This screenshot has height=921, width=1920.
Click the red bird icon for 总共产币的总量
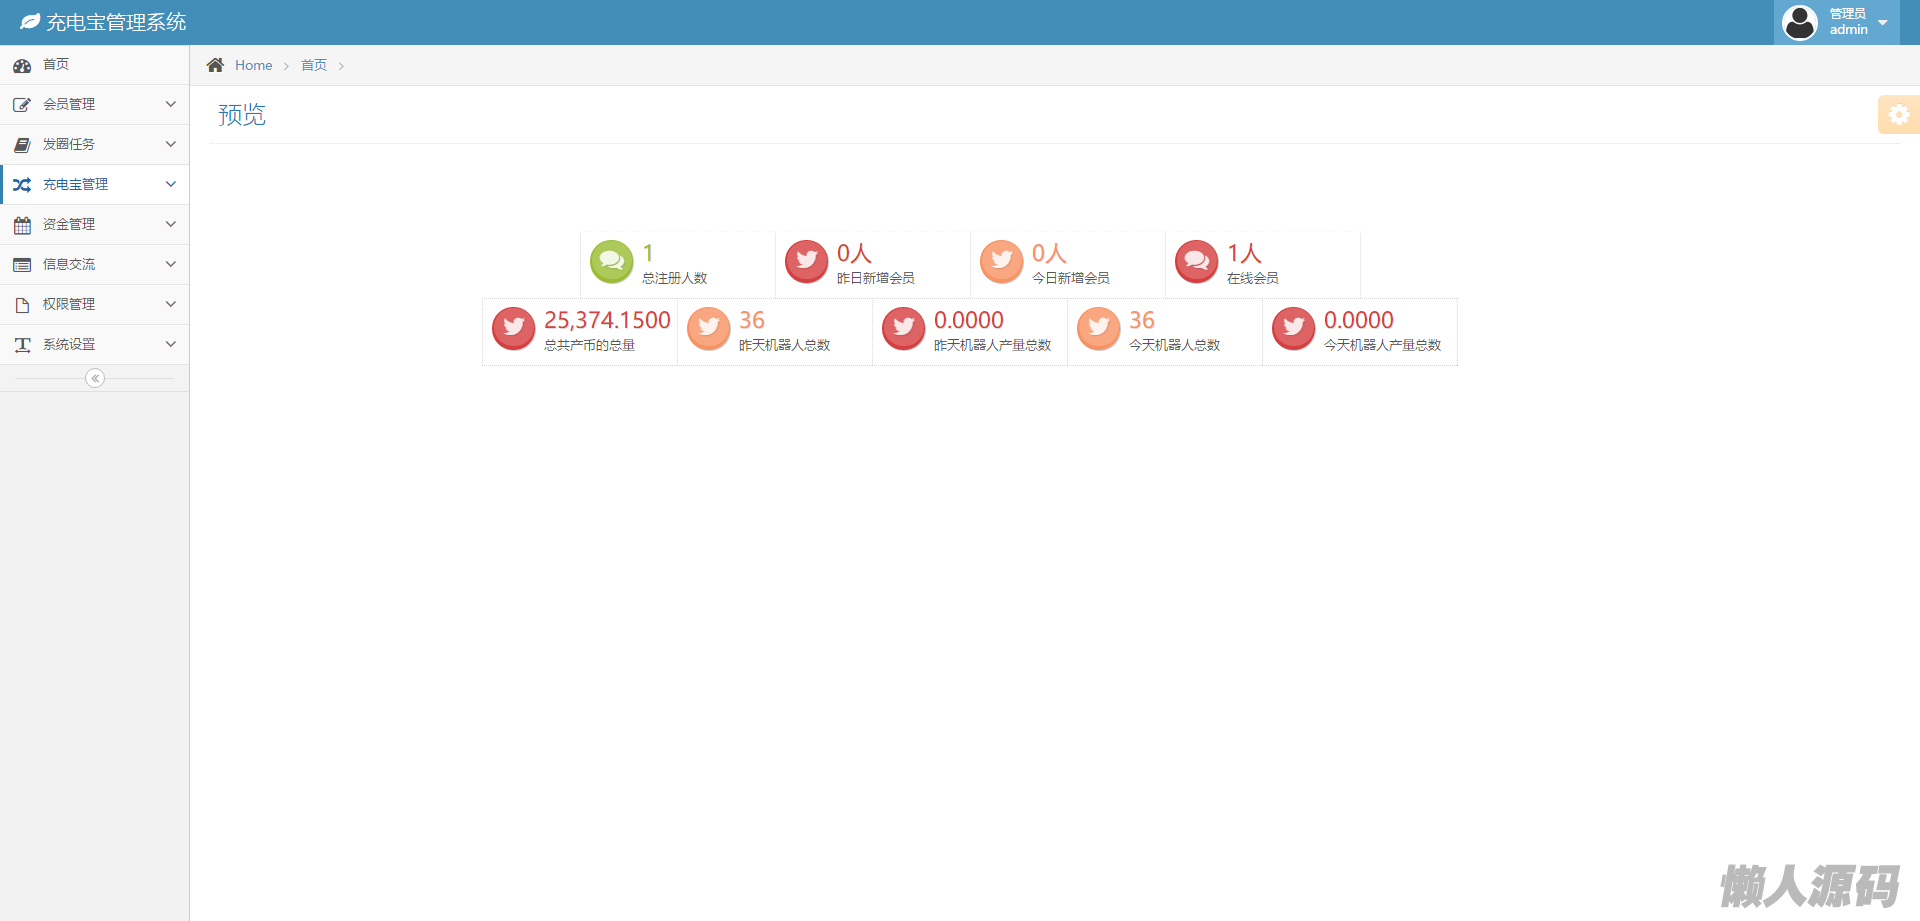coord(514,329)
